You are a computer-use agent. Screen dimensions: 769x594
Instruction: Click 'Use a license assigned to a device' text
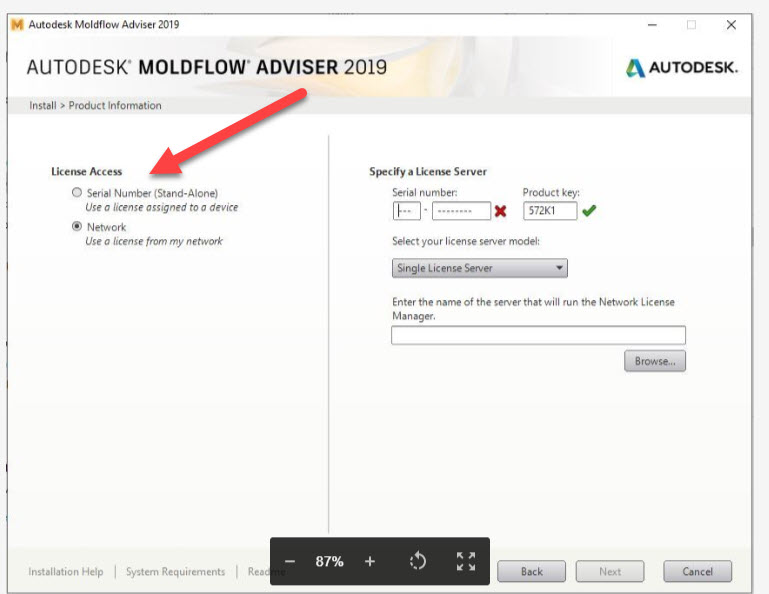[162, 207]
